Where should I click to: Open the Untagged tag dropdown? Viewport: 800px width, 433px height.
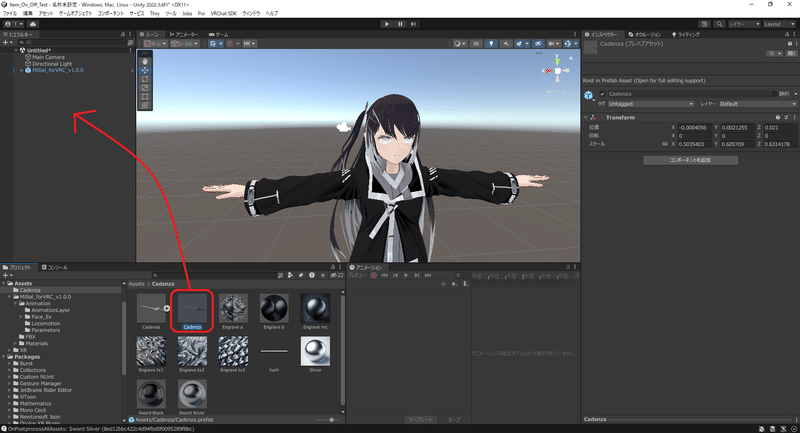(651, 104)
